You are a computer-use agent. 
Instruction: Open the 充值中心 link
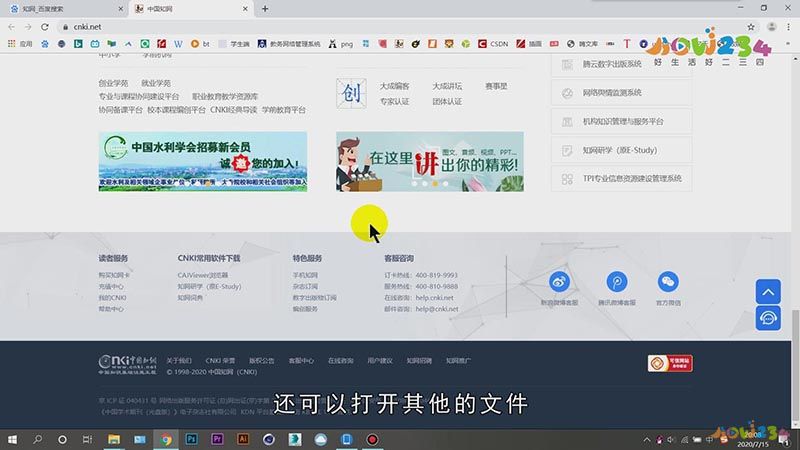click(111, 286)
